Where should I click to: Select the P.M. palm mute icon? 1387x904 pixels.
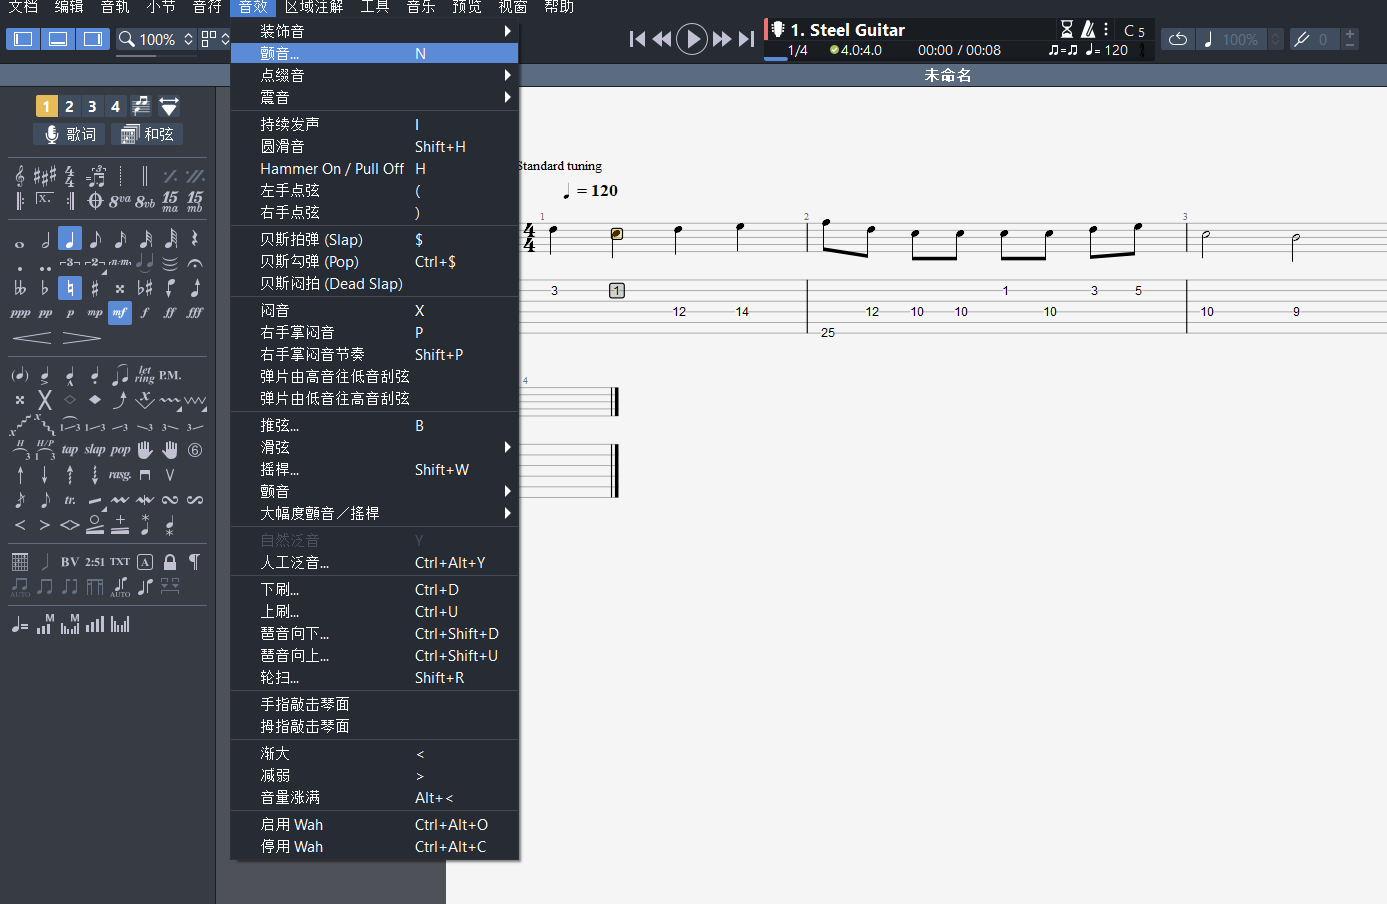click(x=170, y=376)
